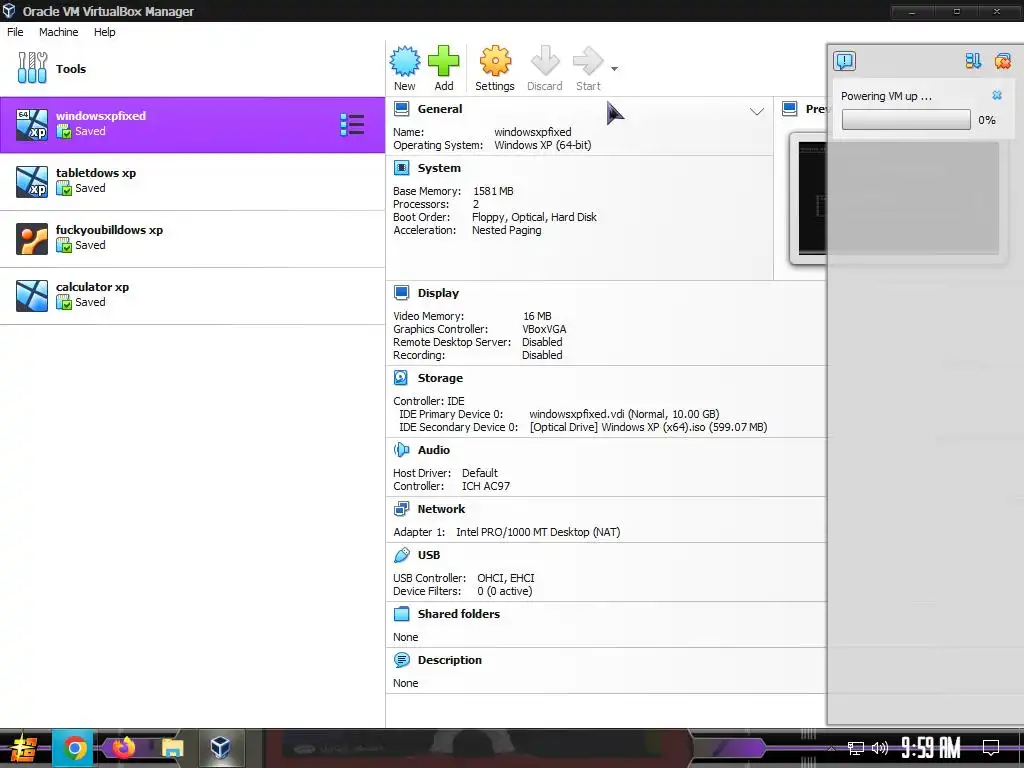Viewport: 1024px width, 768px height.
Task: Click the Discard toolbar icon
Action: [x=545, y=61]
